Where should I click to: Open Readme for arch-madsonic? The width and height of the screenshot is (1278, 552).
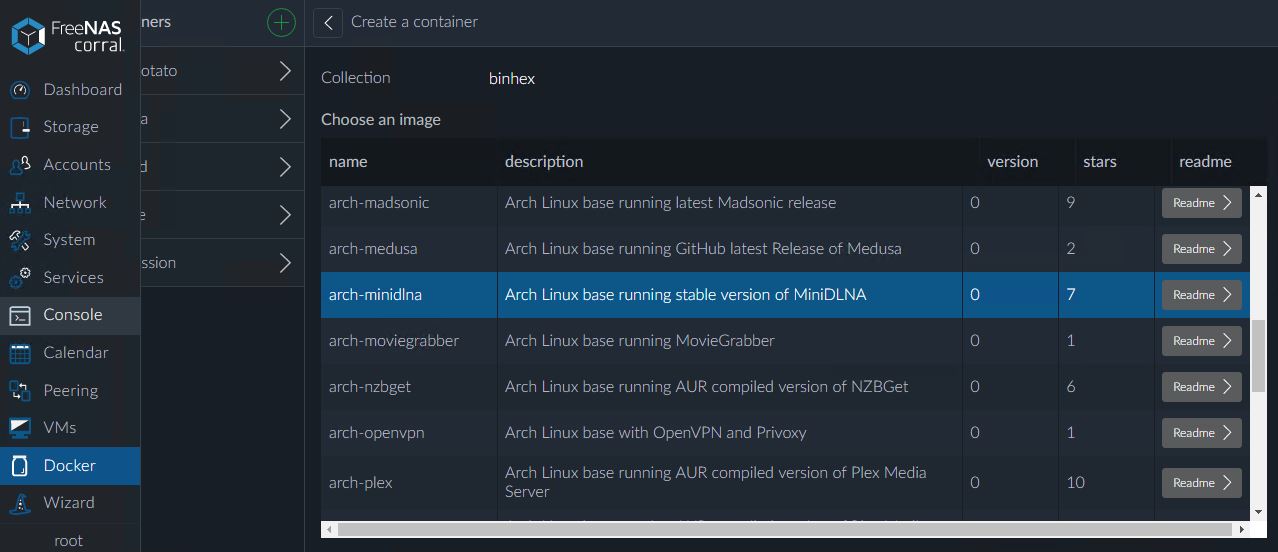pos(1201,203)
